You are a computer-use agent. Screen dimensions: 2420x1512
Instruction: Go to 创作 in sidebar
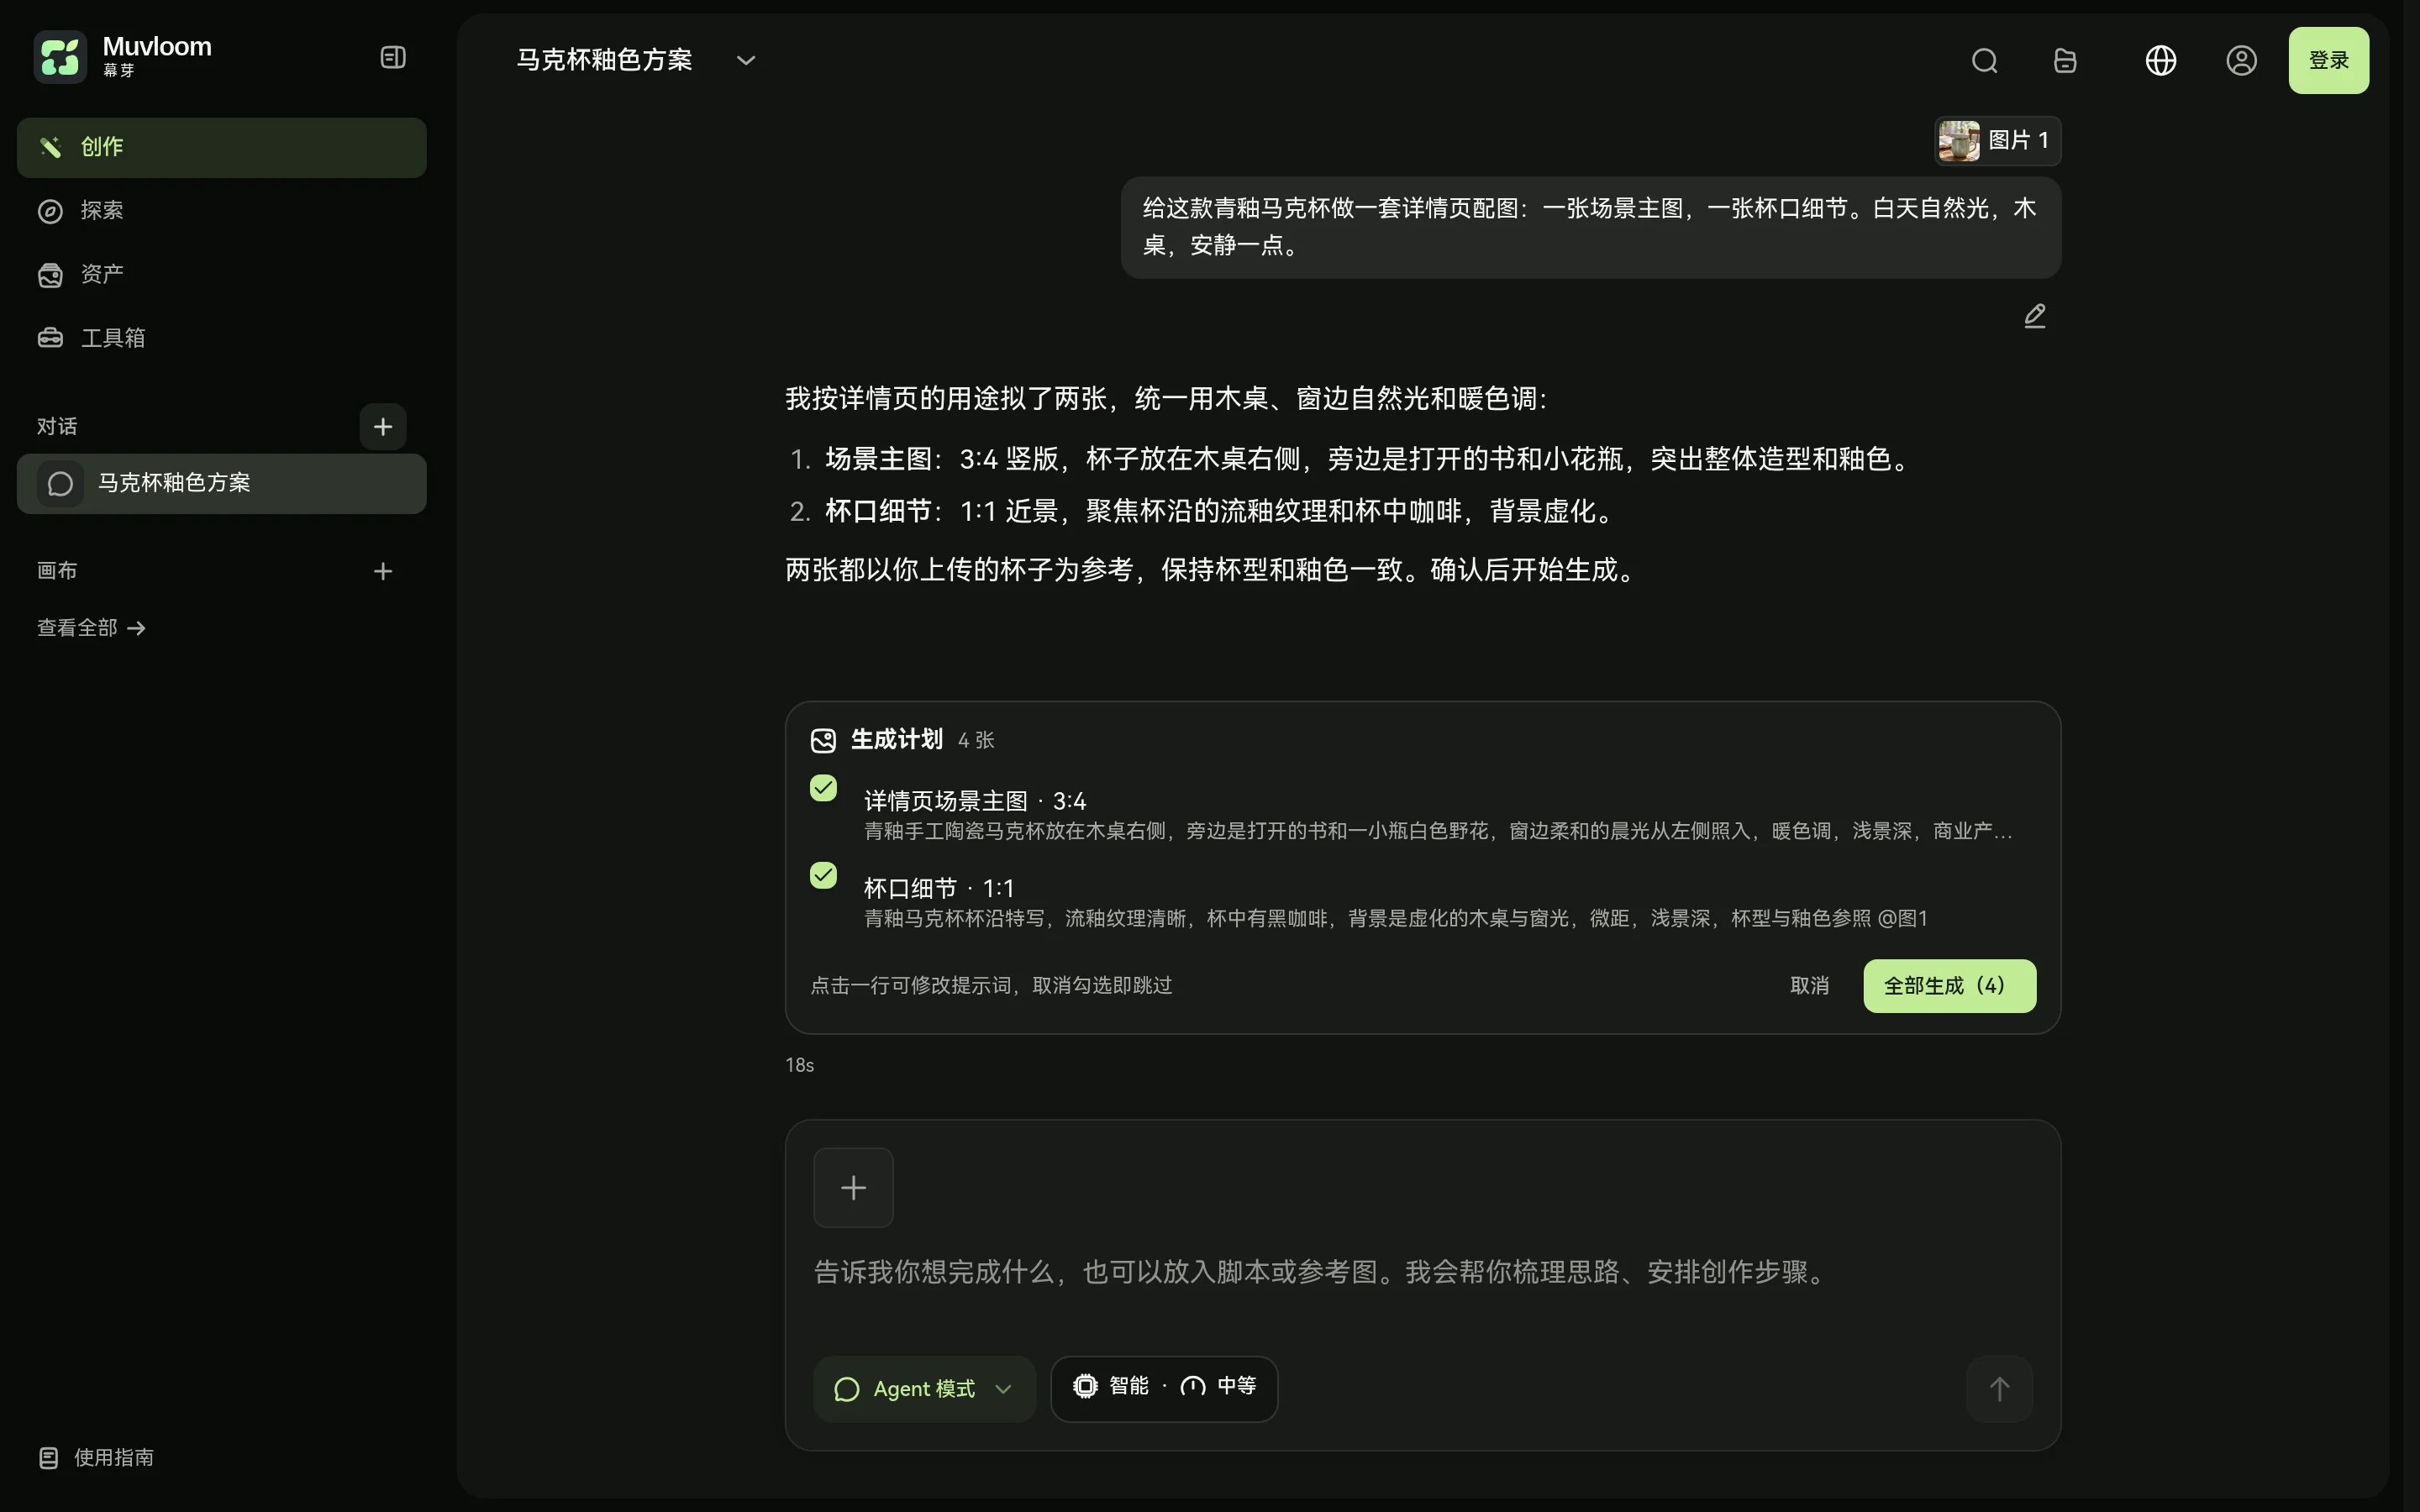(222, 147)
